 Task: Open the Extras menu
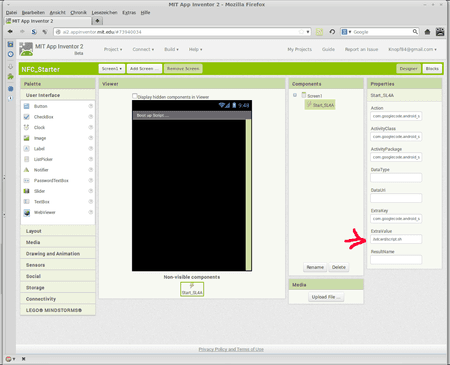[129, 12]
